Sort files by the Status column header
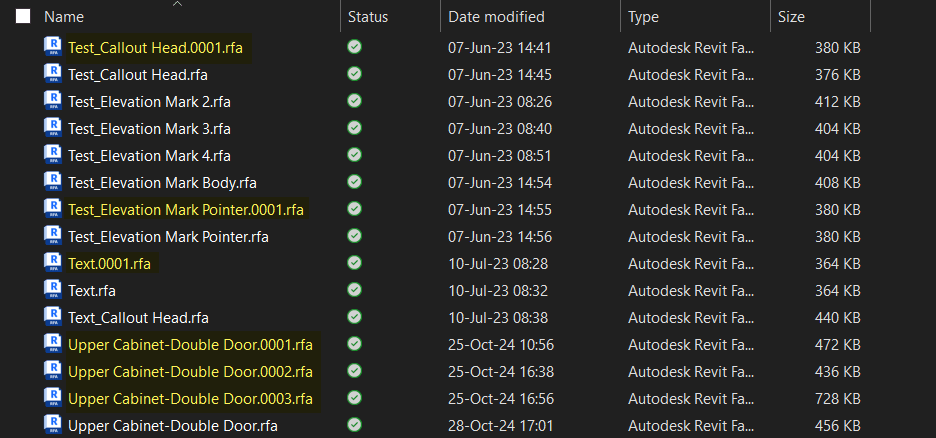 tap(368, 17)
